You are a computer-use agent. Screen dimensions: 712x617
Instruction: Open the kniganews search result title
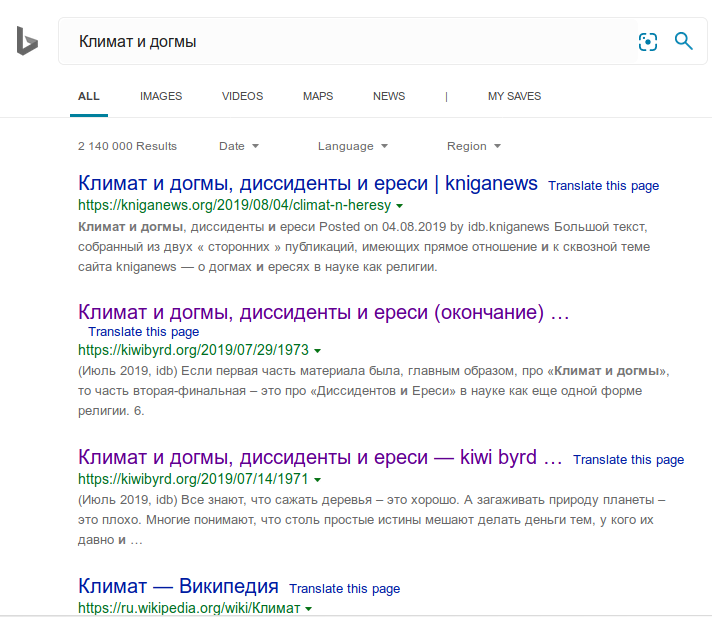click(x=308, y=184)
